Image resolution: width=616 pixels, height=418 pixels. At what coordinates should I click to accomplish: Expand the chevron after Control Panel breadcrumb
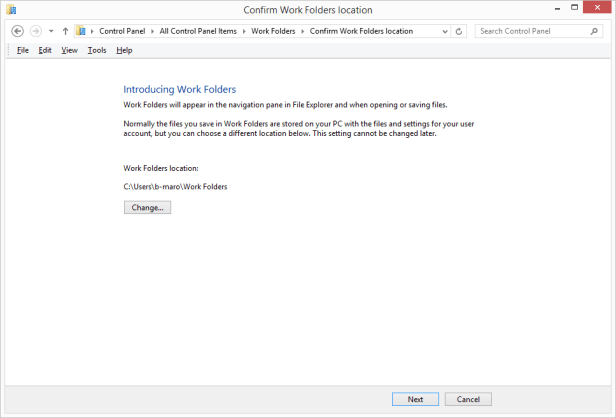point(154,31)
